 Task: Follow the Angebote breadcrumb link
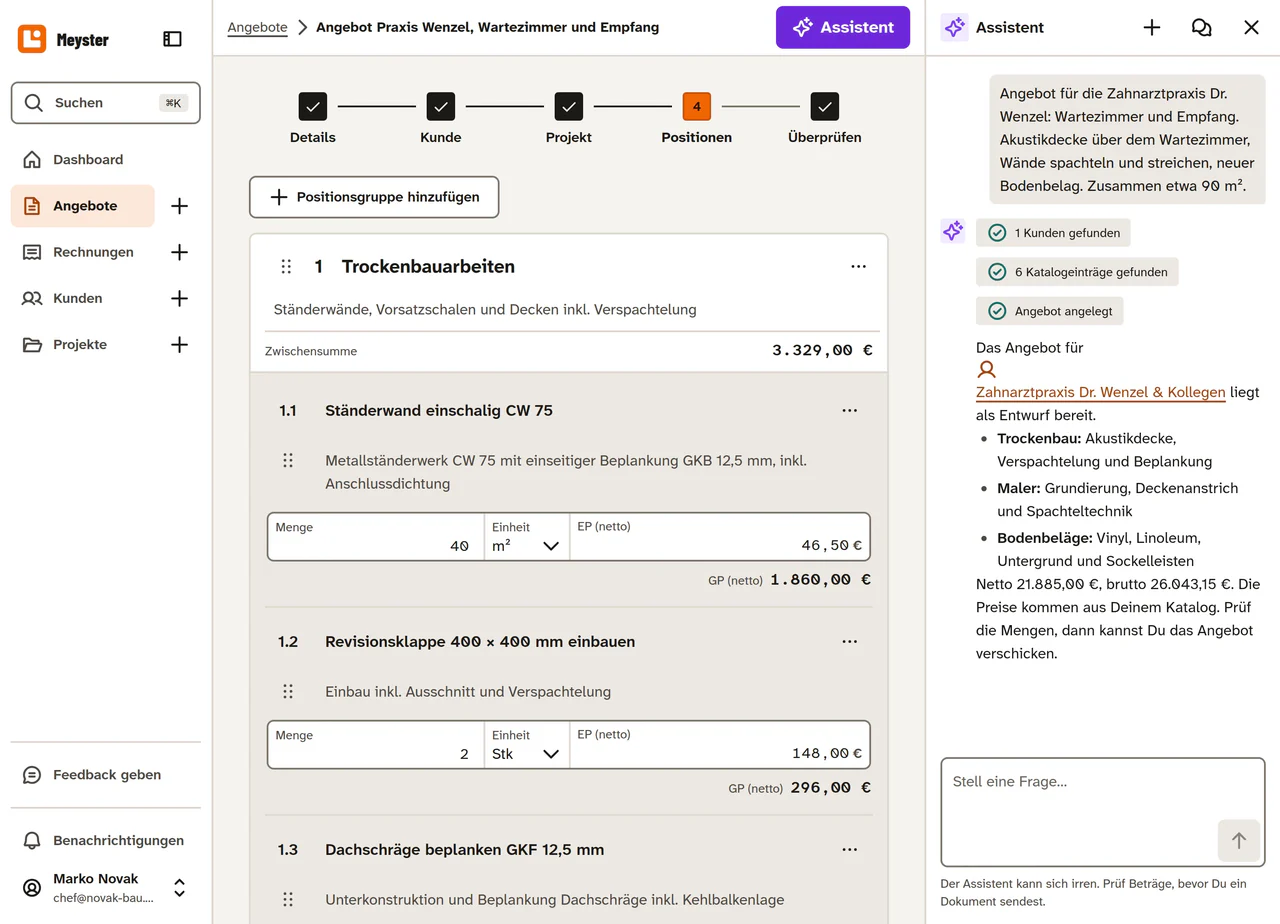point(257,28)
